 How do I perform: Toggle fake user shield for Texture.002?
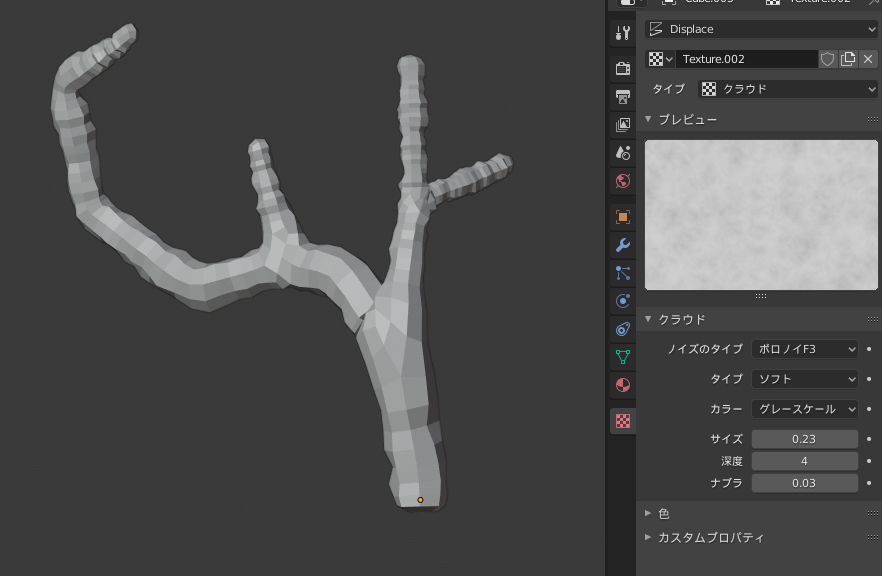coord(827,59)
